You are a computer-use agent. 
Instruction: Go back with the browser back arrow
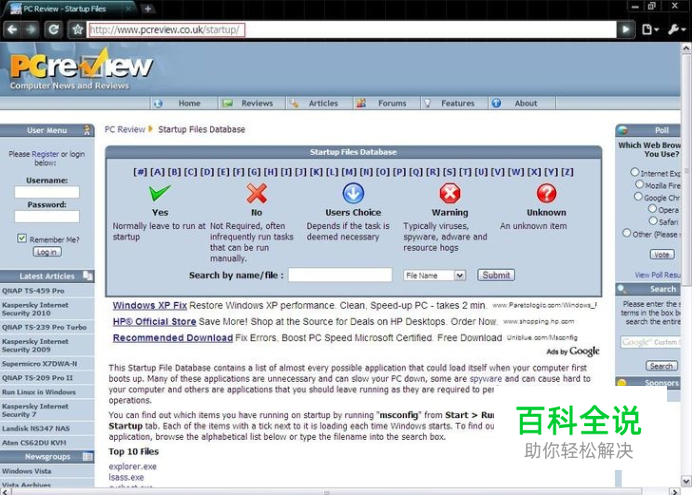(12, 30)
